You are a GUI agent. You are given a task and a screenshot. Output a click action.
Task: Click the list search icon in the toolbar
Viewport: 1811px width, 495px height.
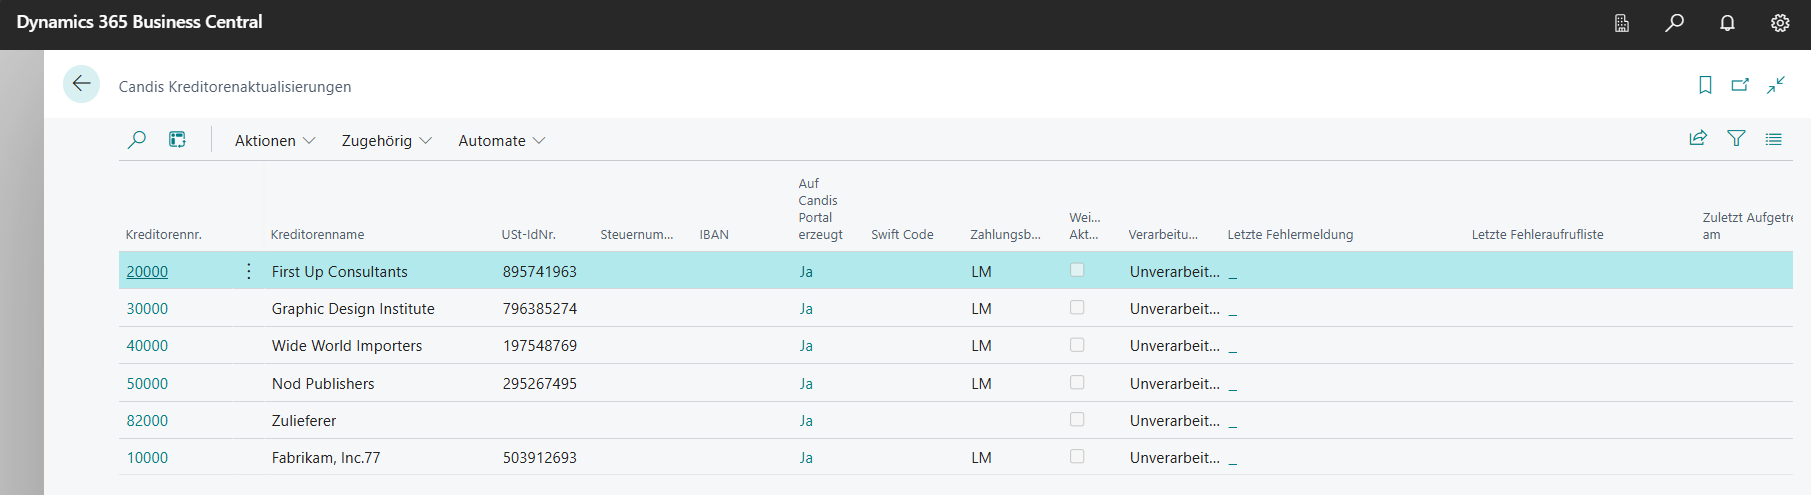click(x=137, y=140)
